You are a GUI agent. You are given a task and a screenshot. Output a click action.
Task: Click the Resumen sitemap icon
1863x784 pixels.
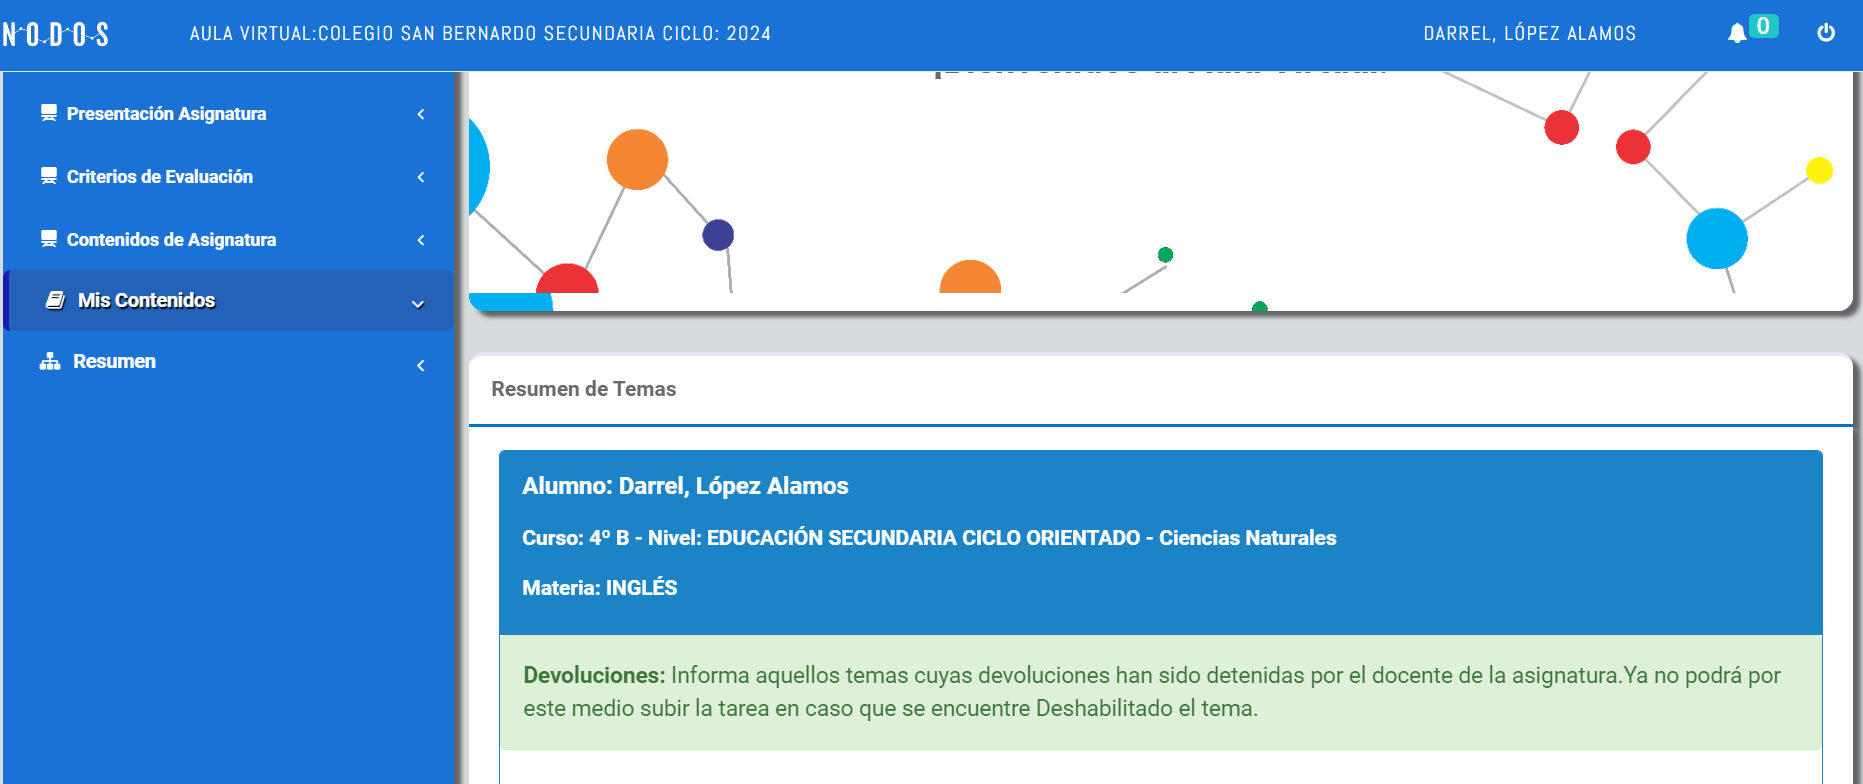pyautogui.click(x=50, y=362)
